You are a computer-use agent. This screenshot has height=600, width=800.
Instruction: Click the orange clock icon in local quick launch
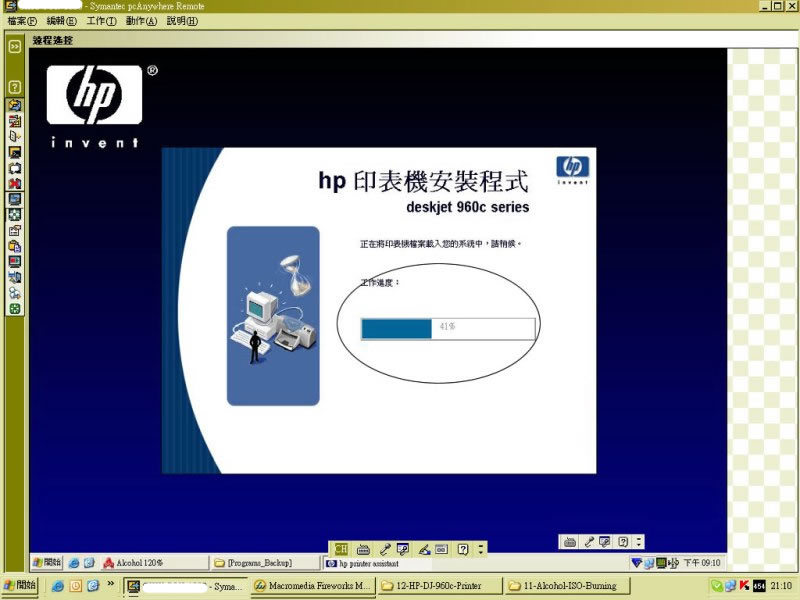tap(76, 585)
